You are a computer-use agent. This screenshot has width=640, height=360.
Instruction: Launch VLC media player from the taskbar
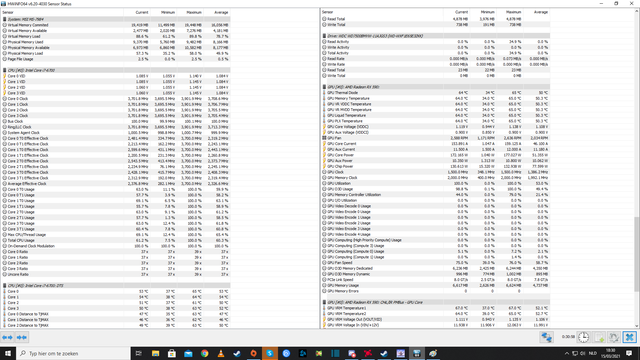(x=221, y=353)
